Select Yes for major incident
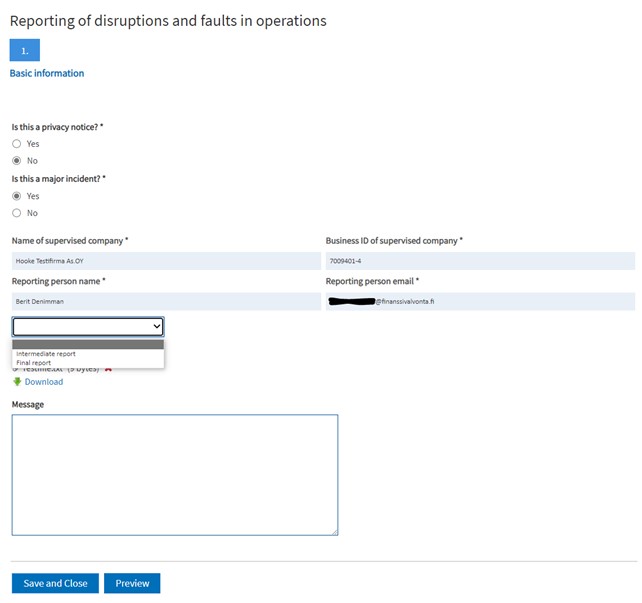642x603 pixels. [17, 196]
